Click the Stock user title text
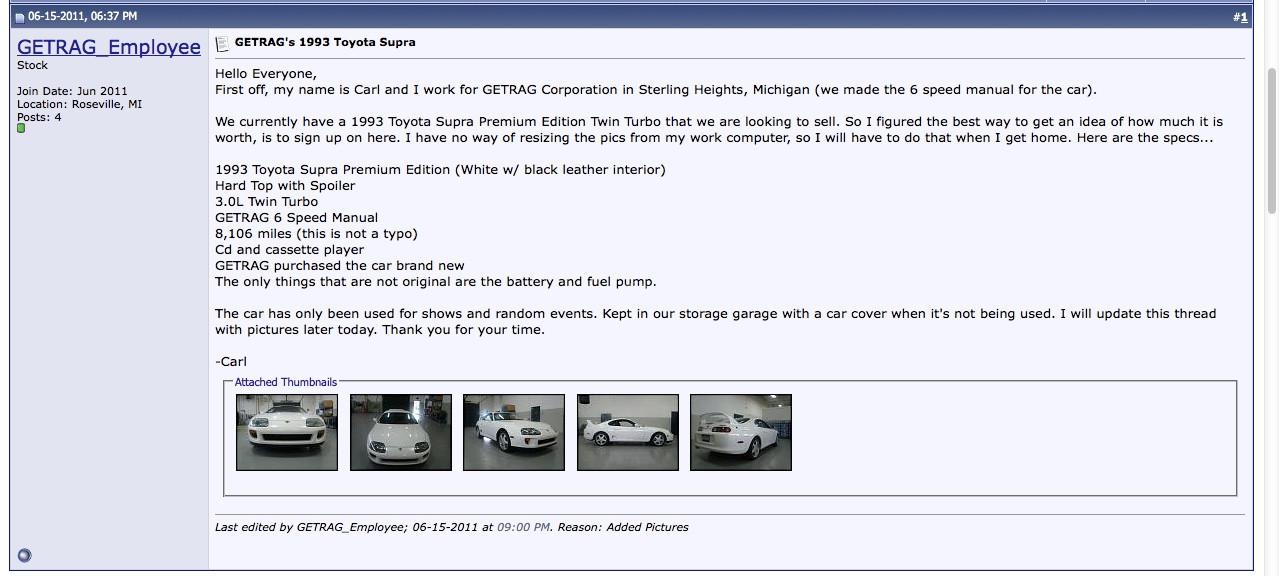 pyautogui.click(x=32, y=65)
